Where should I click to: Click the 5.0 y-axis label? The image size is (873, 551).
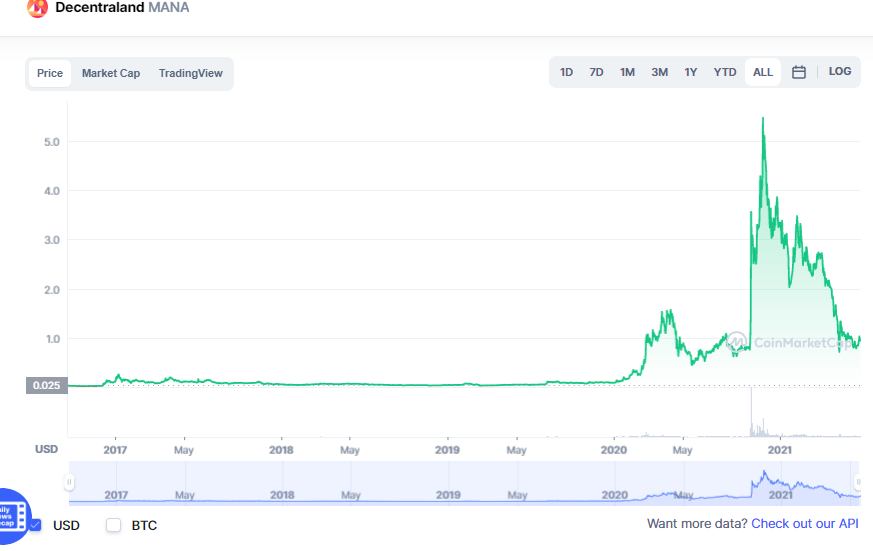[52, 142]
